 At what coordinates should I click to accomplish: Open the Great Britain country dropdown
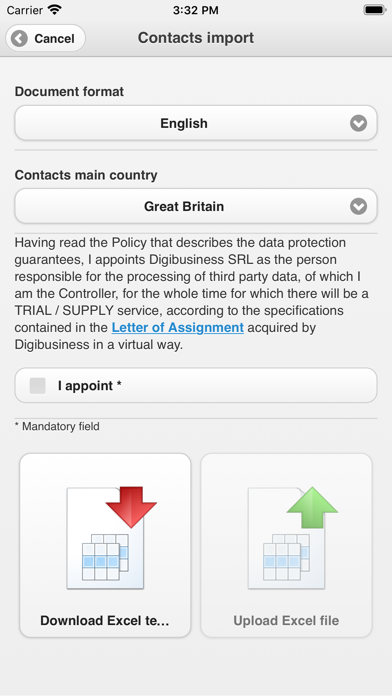196,206
